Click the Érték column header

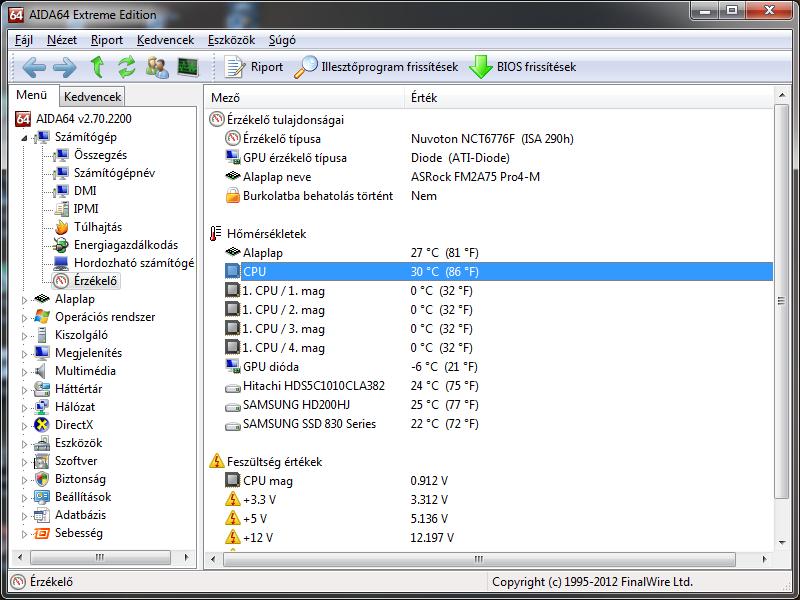589,97
